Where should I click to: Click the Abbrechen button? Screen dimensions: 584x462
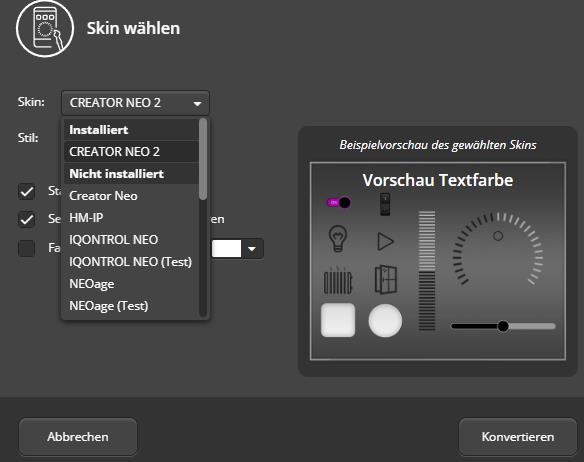(78, 437)
